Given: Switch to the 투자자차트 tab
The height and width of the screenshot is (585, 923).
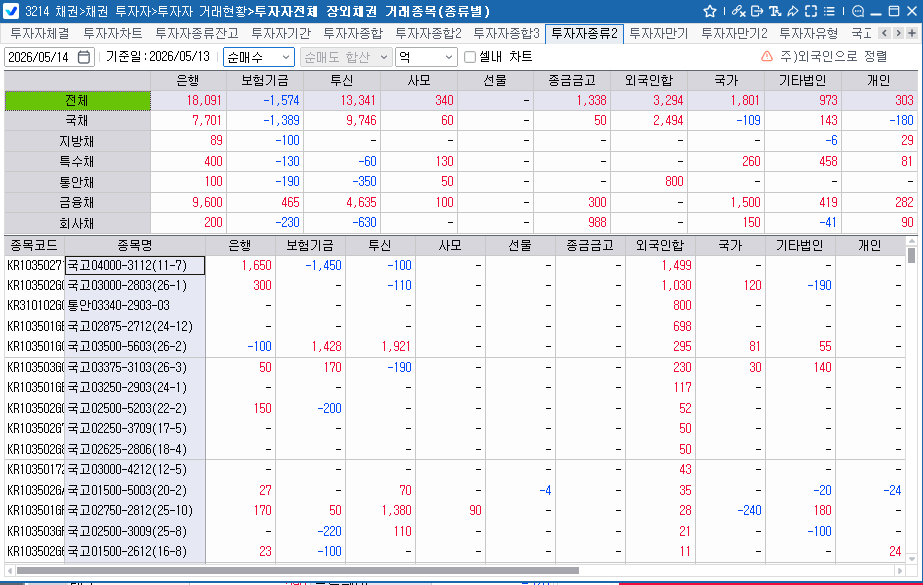Looking at the screenshot, I should click(x=112, y=34).
